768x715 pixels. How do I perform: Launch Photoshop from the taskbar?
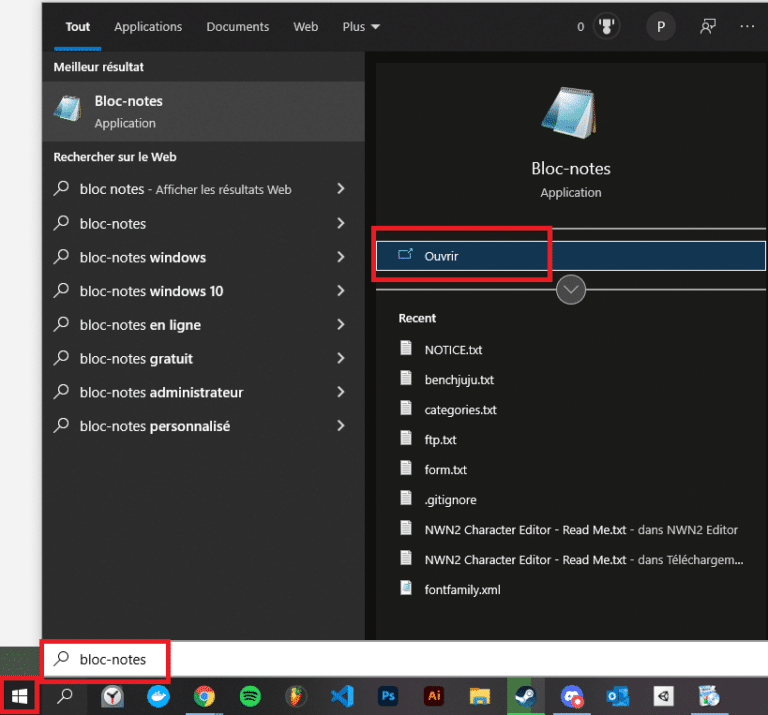tap(388, 696)
